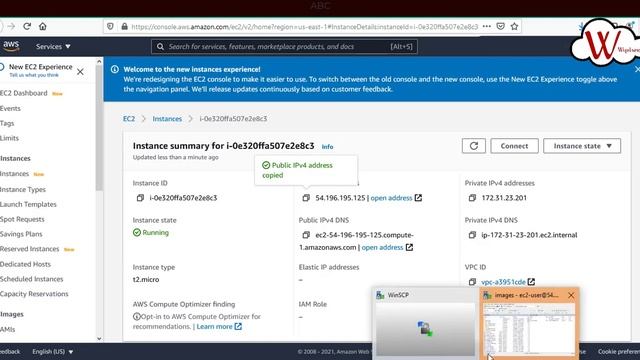This screenshot has width=640, height=360.
Task: Open tracking protection shield icon
Action: (x=110, y=27)
